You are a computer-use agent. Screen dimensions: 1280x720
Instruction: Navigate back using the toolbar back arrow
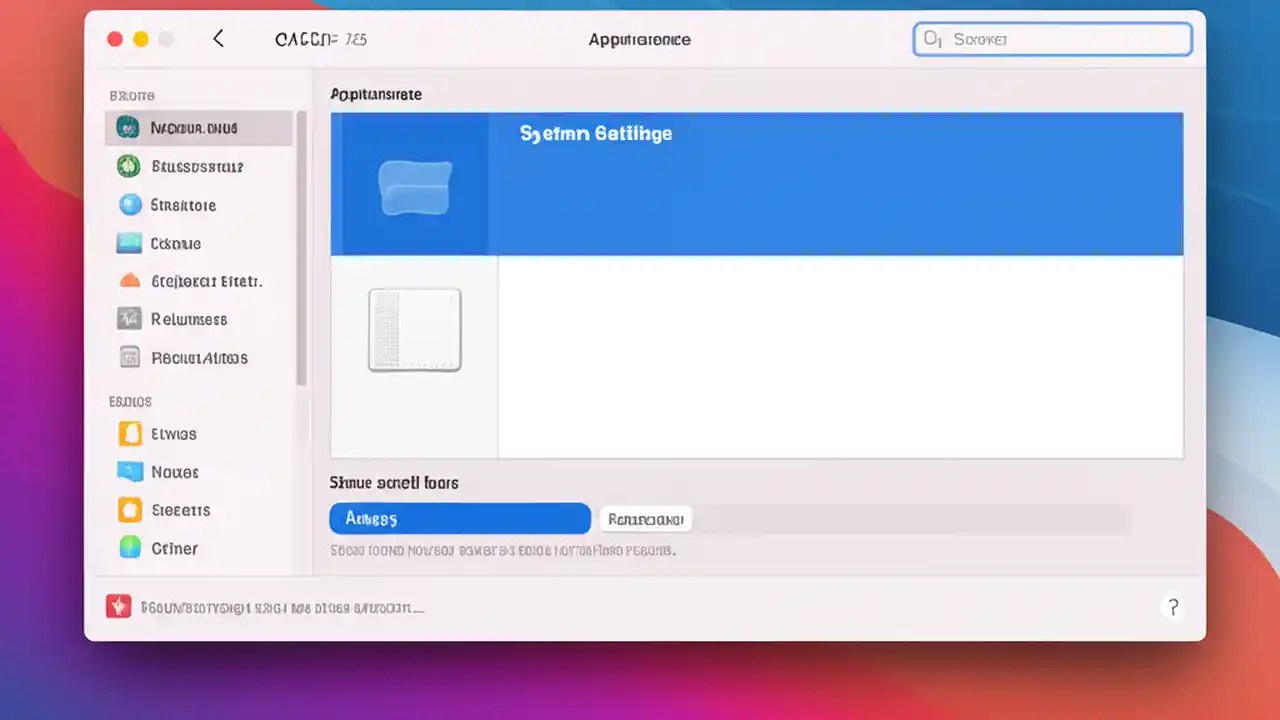tap(218, 39)
